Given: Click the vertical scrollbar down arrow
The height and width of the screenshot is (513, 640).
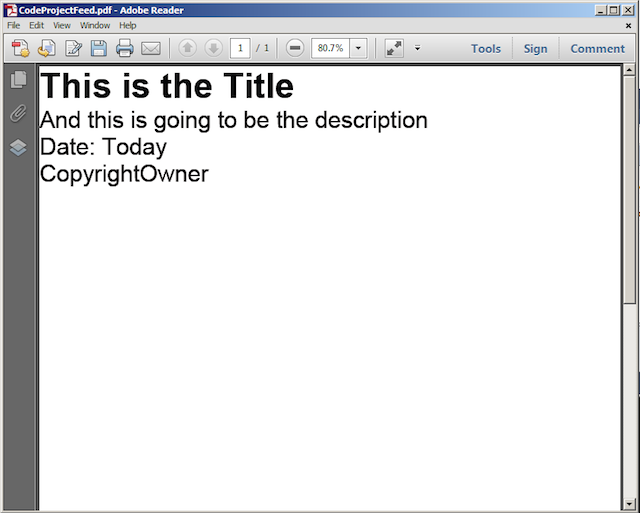Looking at the screenshot, I should coord(629,504).
